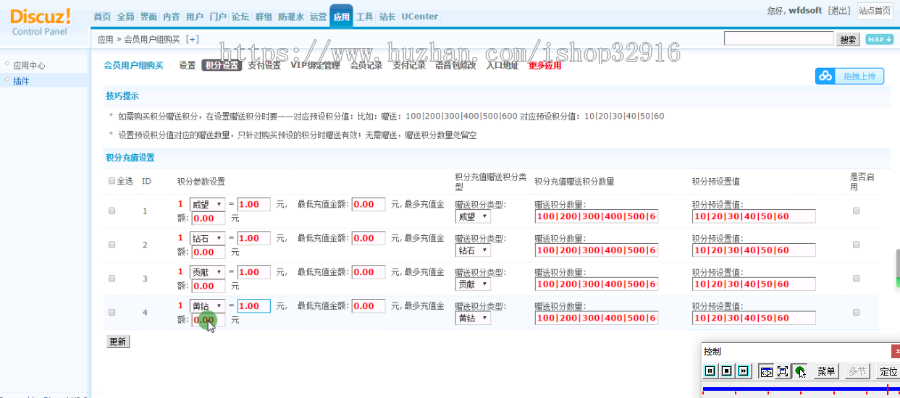The image size is (900, 398).
Task: Click the 搜索 search button
Action: pos(848,39)
